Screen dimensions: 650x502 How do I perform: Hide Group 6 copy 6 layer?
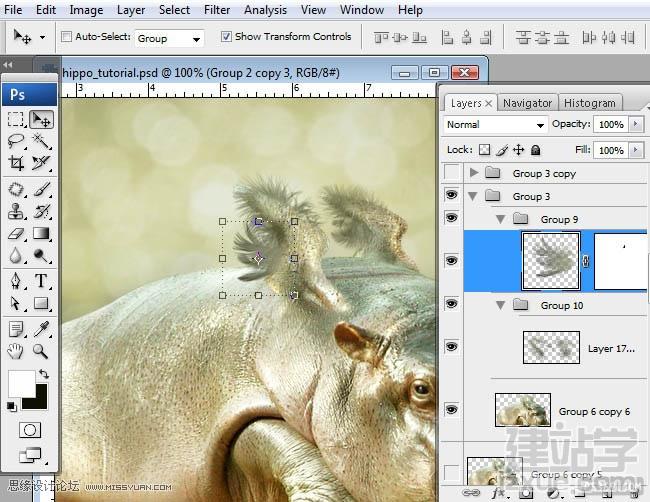pyautogui.click(x=451, y=410)
